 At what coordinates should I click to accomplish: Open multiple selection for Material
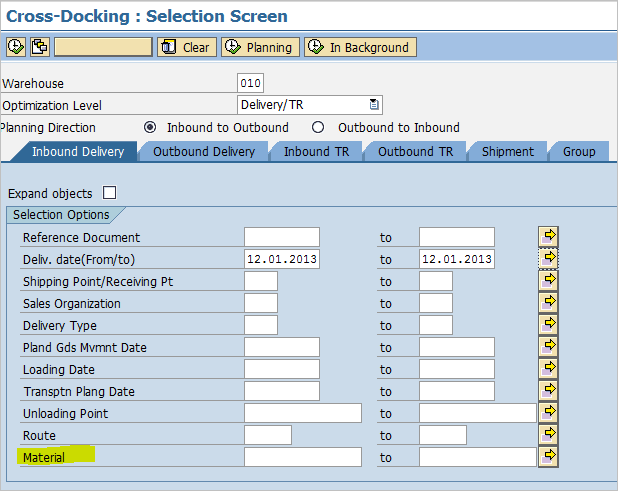click(548, 456)
